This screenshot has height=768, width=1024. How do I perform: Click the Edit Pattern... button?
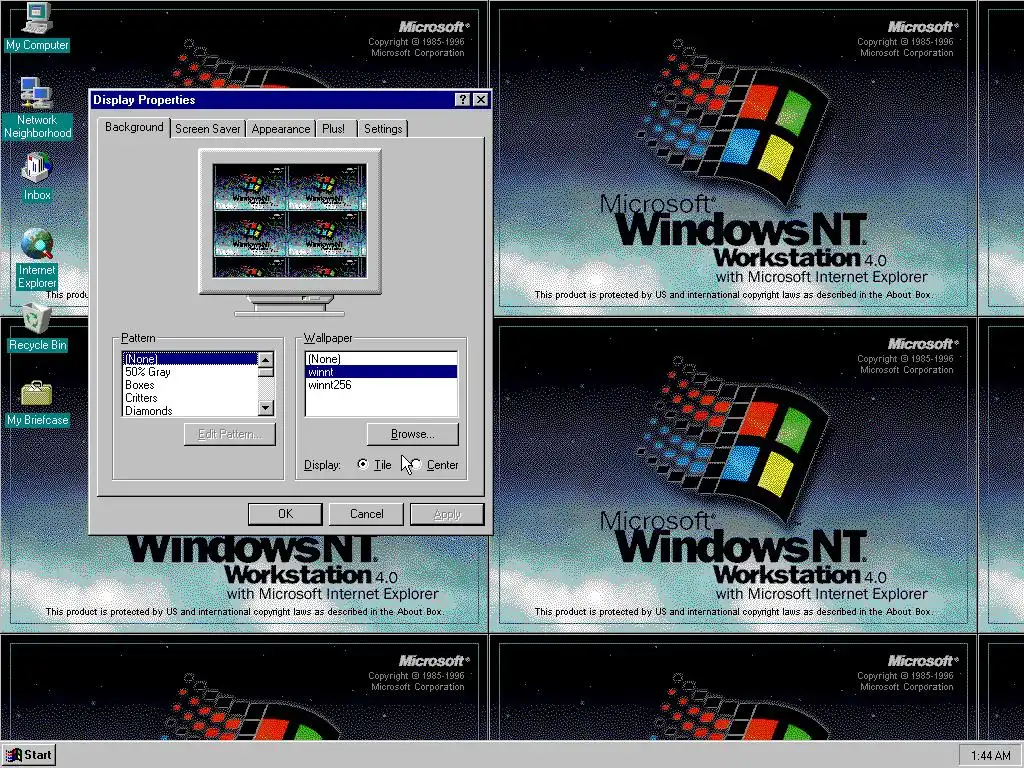(230, 434)
